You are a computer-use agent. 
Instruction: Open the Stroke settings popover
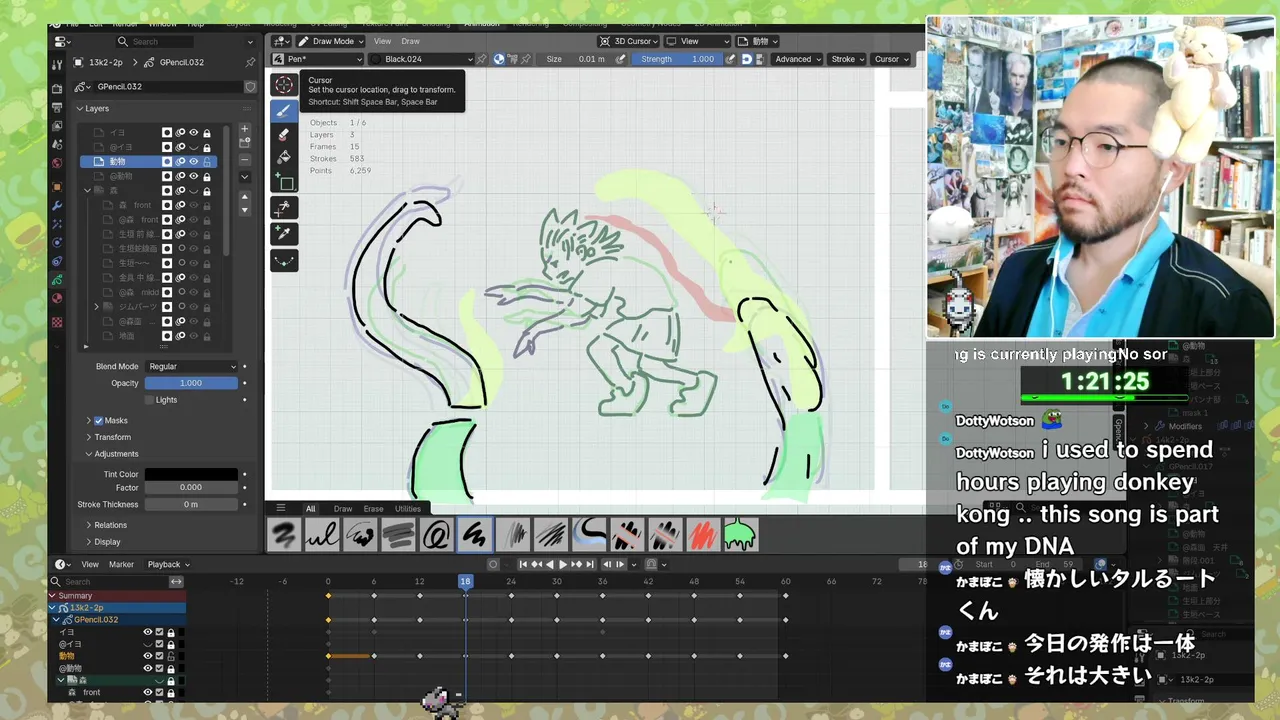coord(848,59)
